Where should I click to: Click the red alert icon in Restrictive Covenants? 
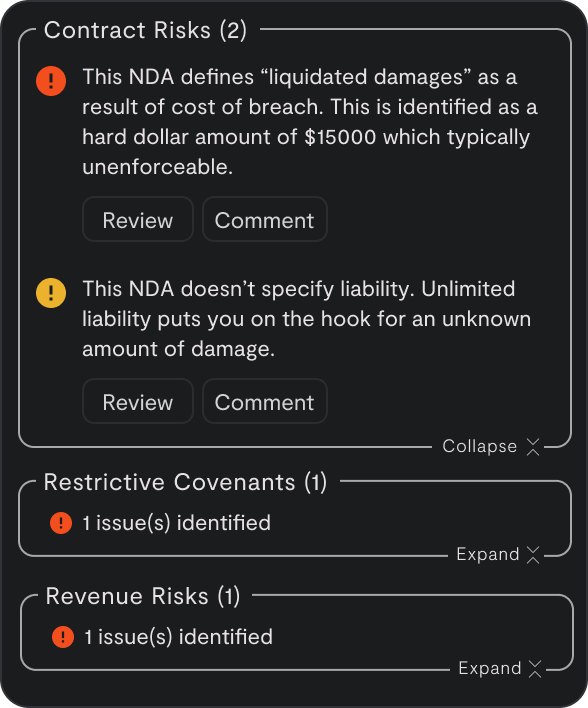point(61,523)
